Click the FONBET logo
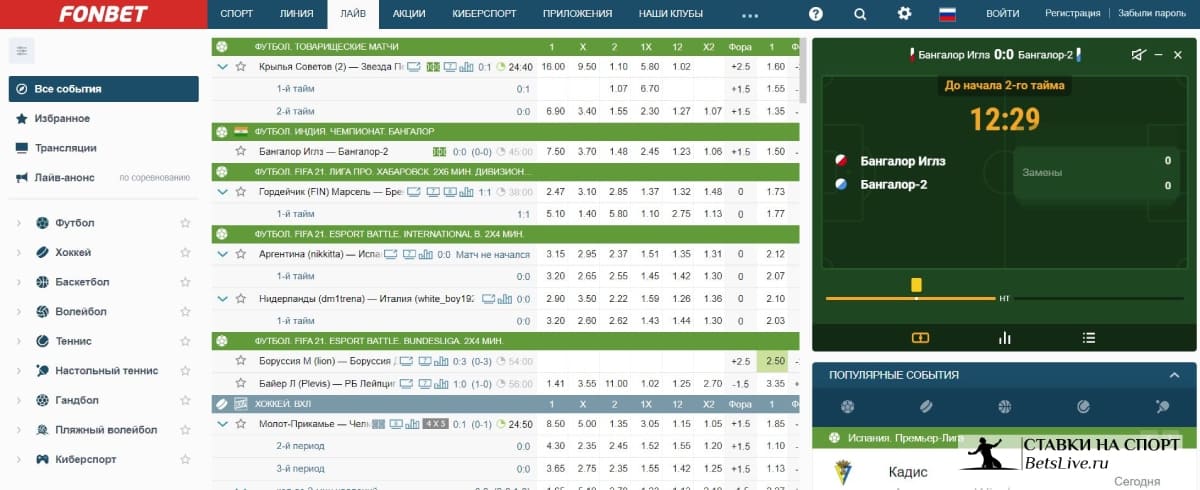The height and width of the screenshot is (490, 1200). point(104,14)
